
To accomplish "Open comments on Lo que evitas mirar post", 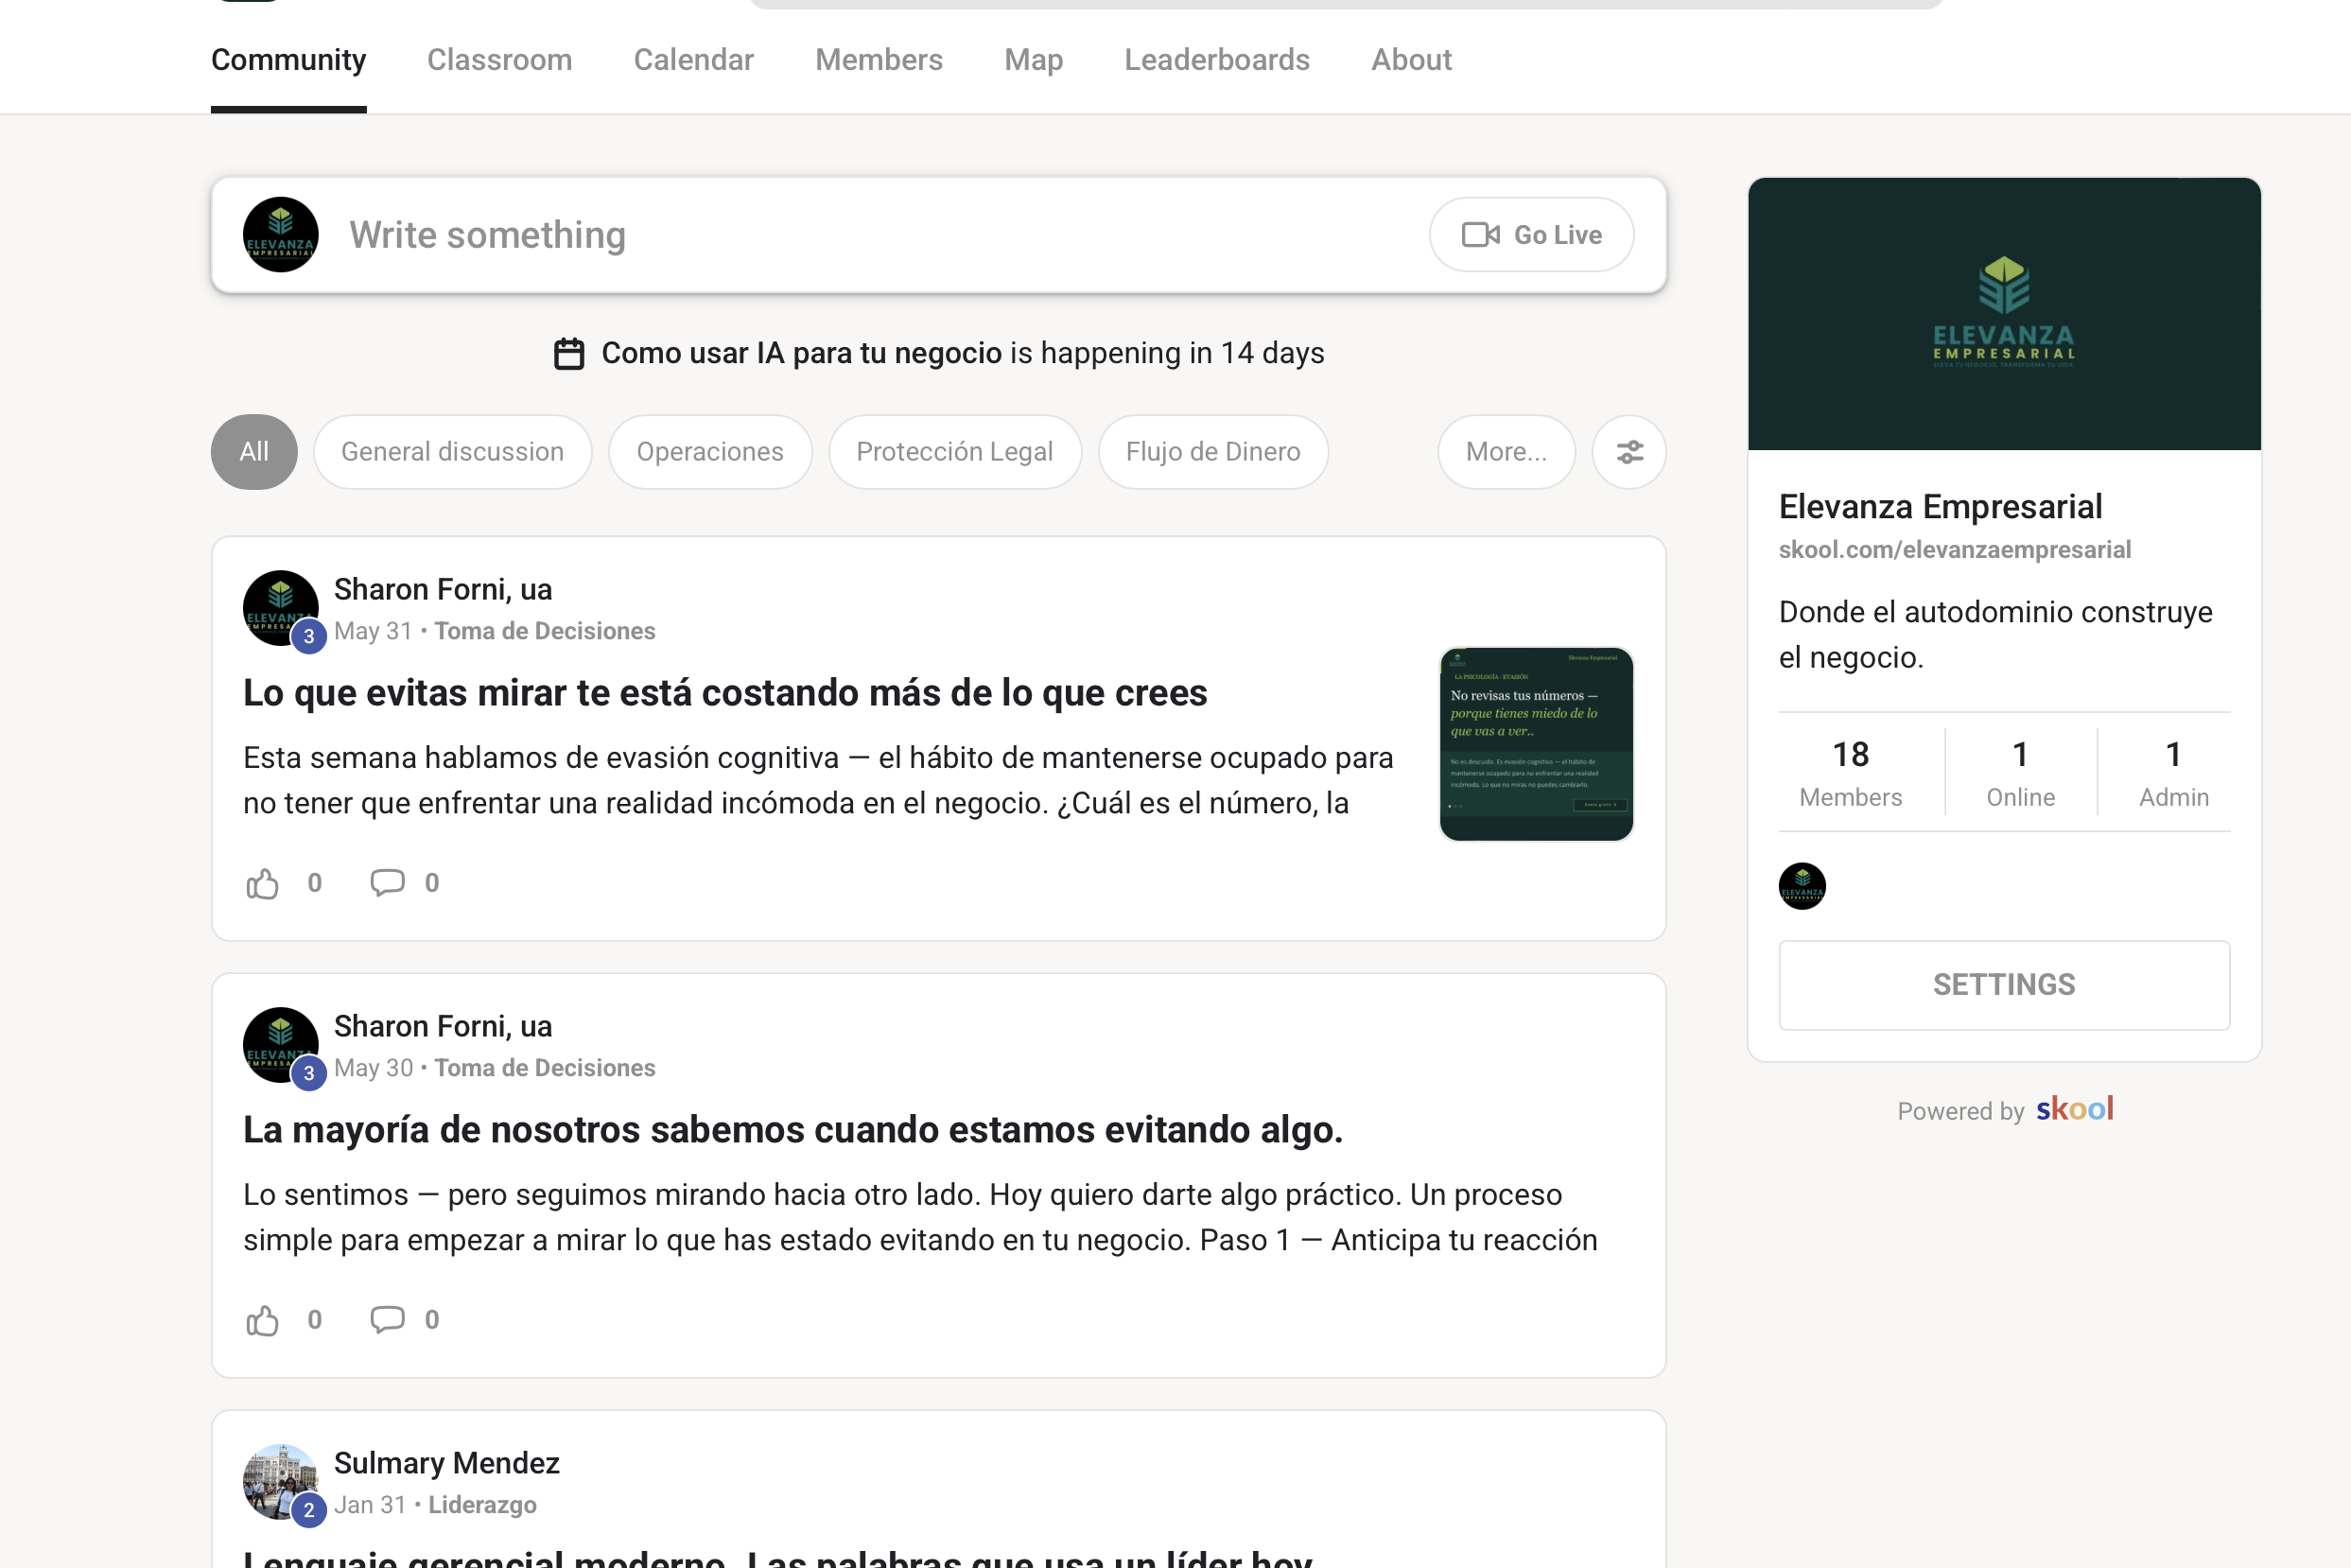I will (387, 883).
